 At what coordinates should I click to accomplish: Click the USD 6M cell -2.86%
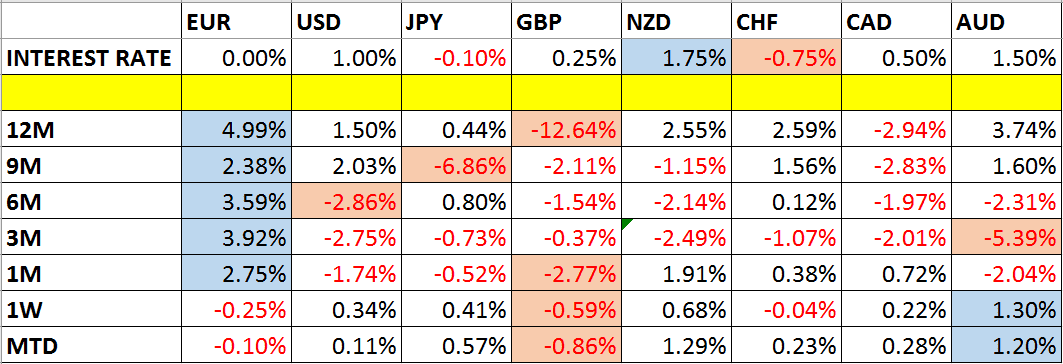[x=346, y=201]
